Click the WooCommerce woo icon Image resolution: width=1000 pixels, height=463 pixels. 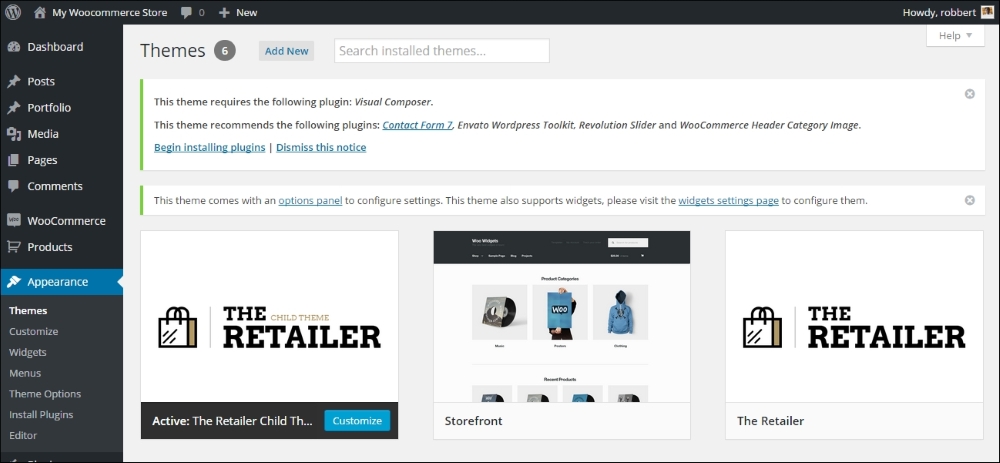tap(13, 221)
